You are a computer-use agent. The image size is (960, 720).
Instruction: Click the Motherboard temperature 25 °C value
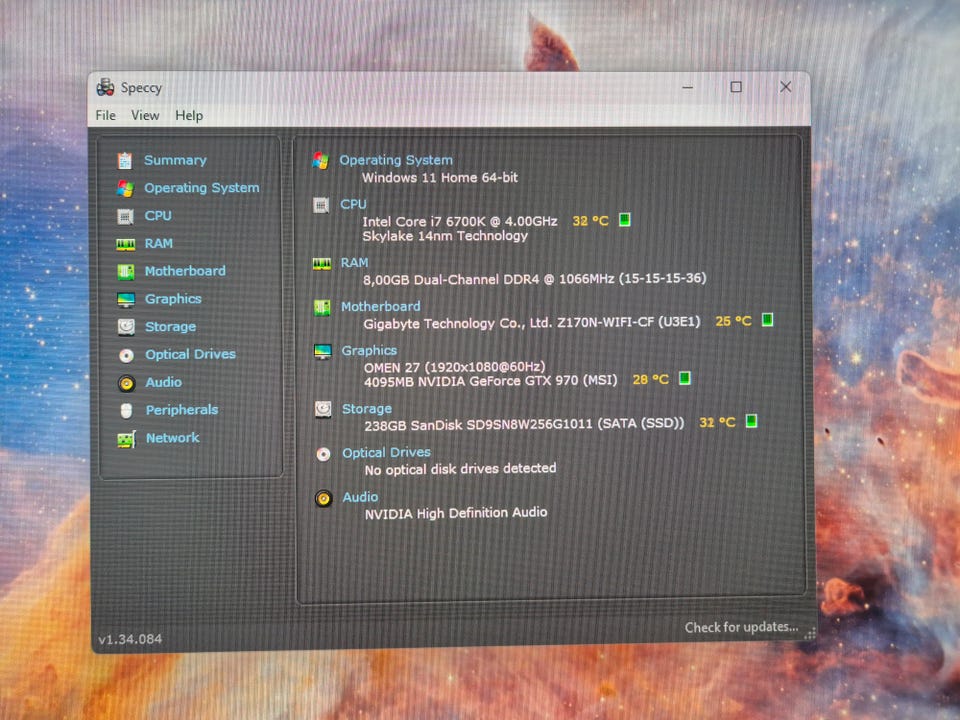[733, 321]
